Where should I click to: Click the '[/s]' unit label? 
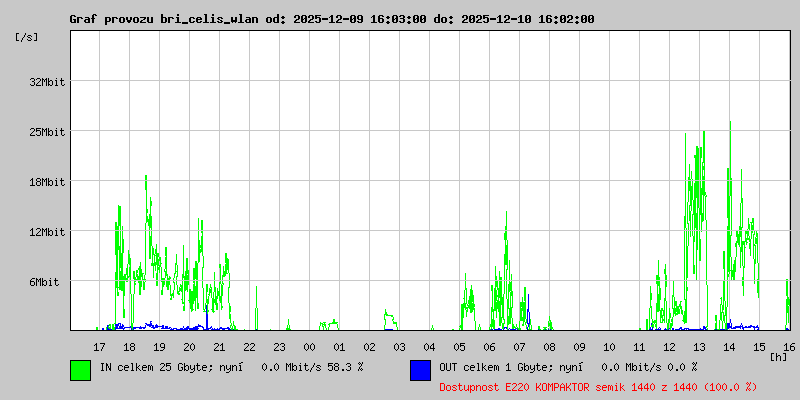[27, 37]
